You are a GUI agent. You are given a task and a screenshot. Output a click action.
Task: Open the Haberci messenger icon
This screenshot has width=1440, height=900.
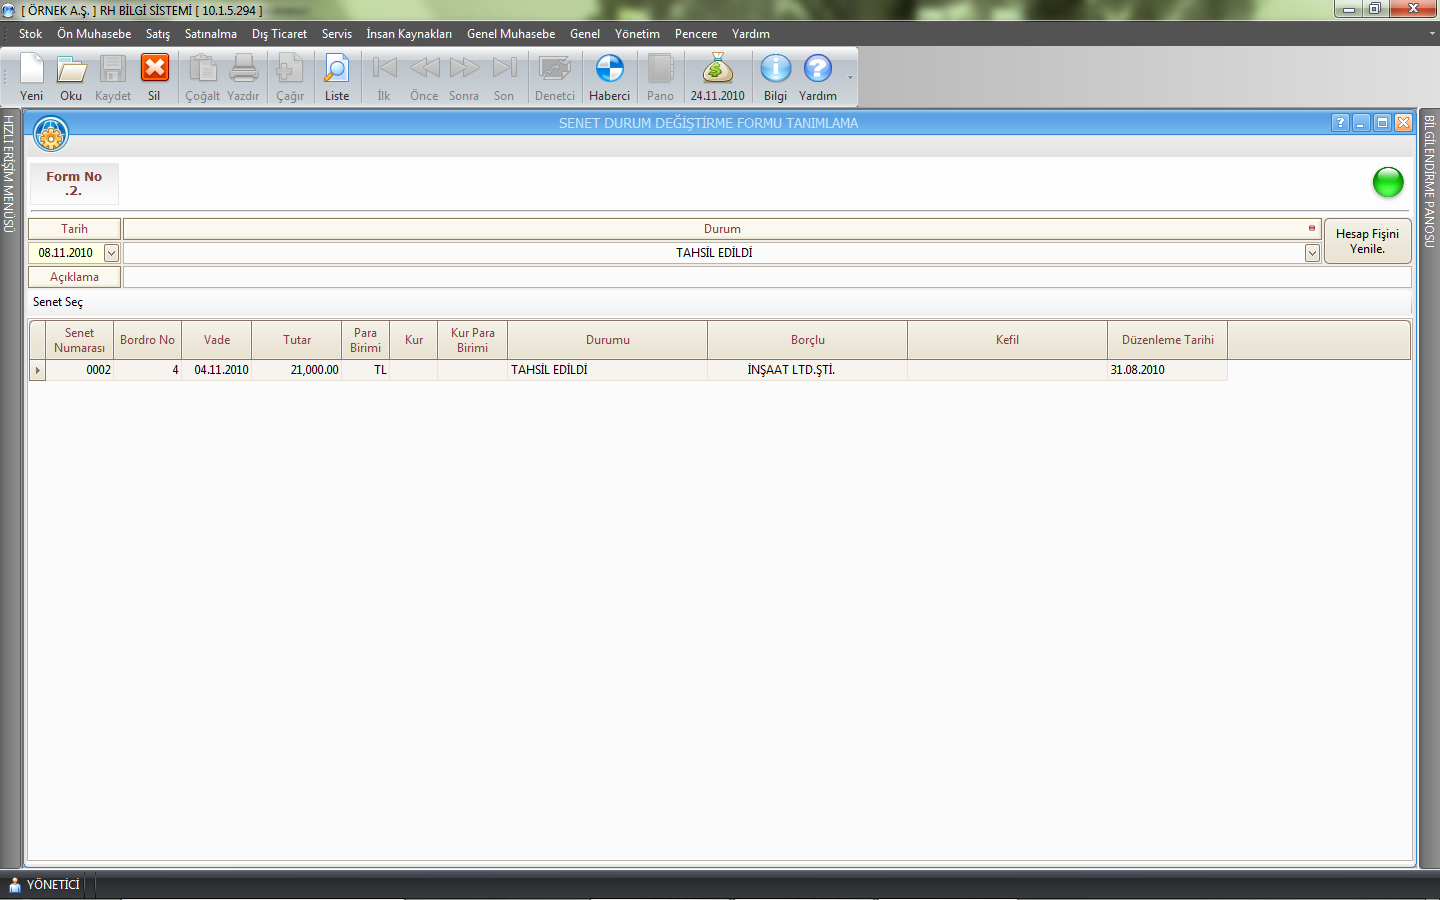609,70
